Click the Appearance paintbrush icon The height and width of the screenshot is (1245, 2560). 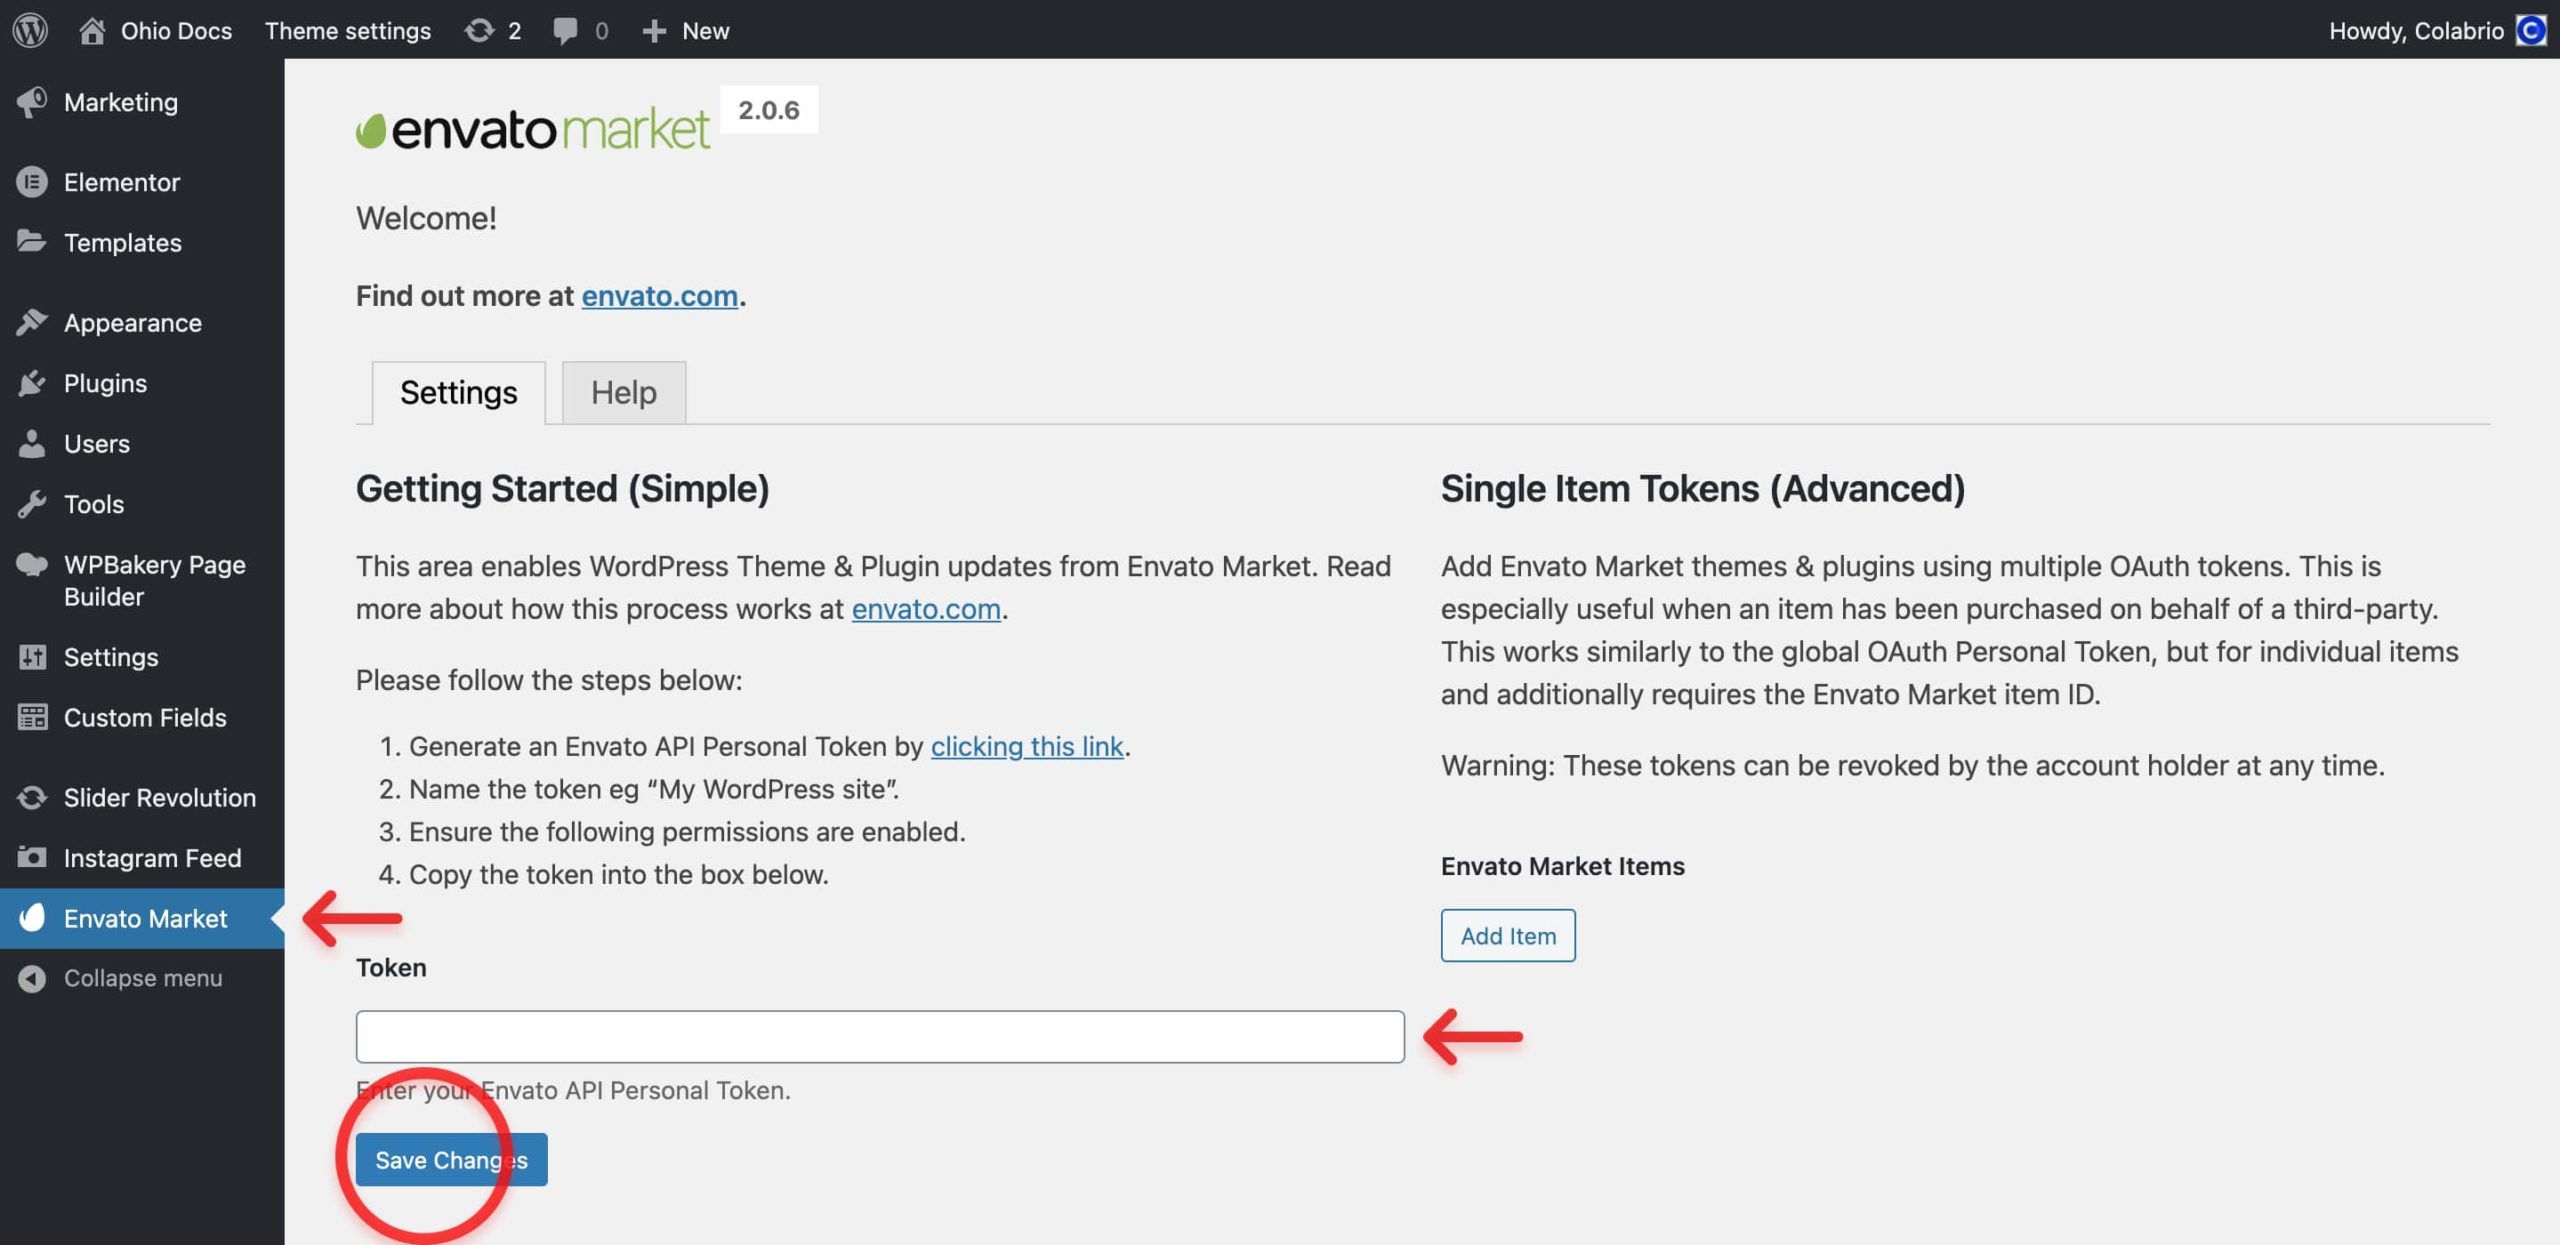pyautogui.click(x=32, y=322)
